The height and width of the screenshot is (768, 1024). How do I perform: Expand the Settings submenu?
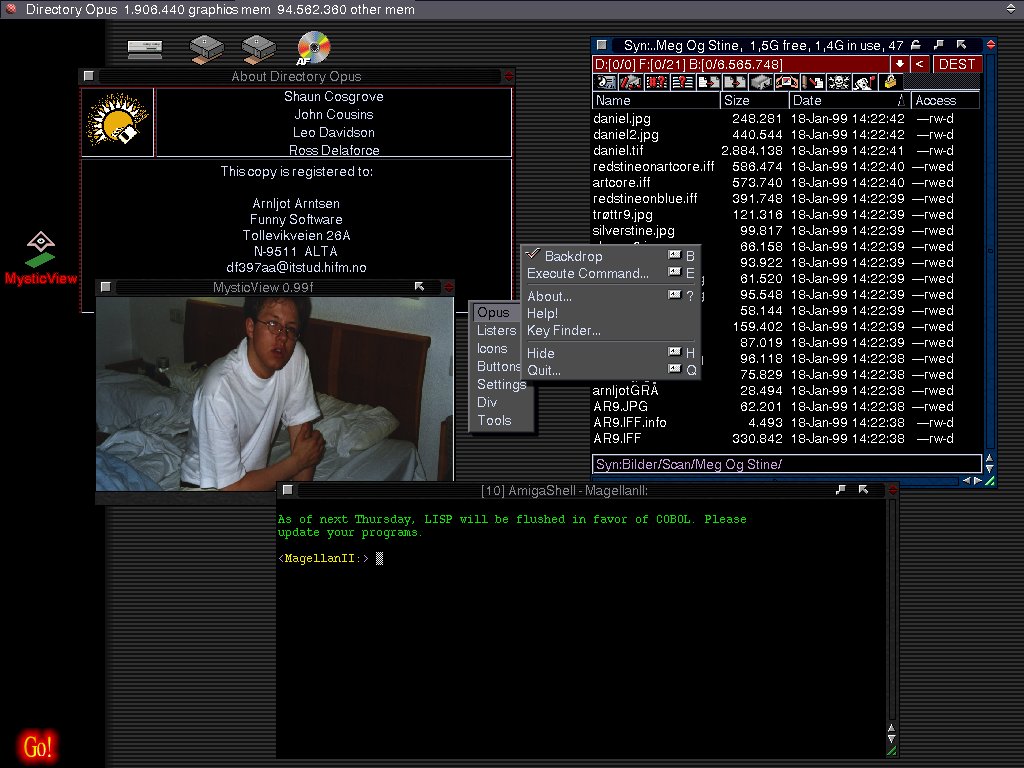click(501, 384)
